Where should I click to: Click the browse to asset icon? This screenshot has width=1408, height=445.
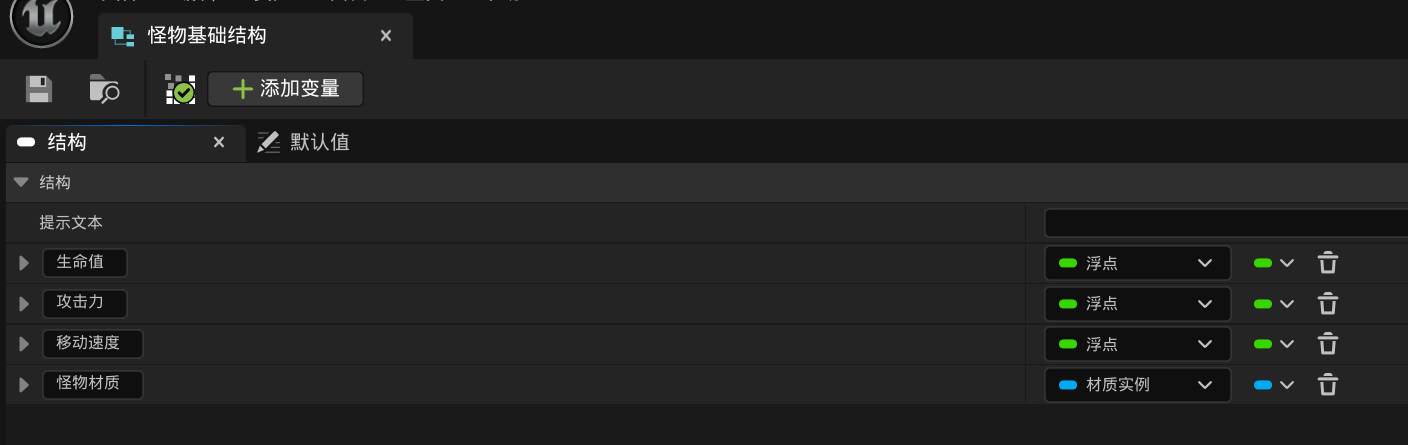tap(104, 89)
